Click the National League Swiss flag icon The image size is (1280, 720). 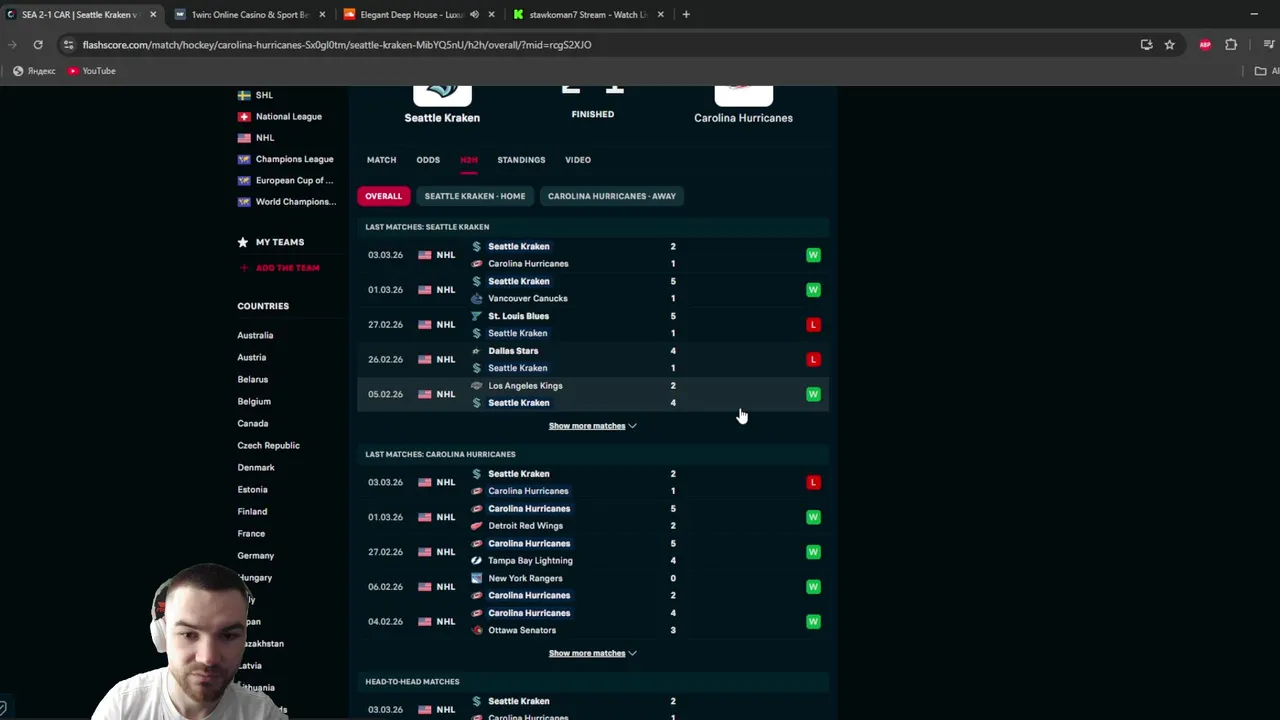pos(244,116)
